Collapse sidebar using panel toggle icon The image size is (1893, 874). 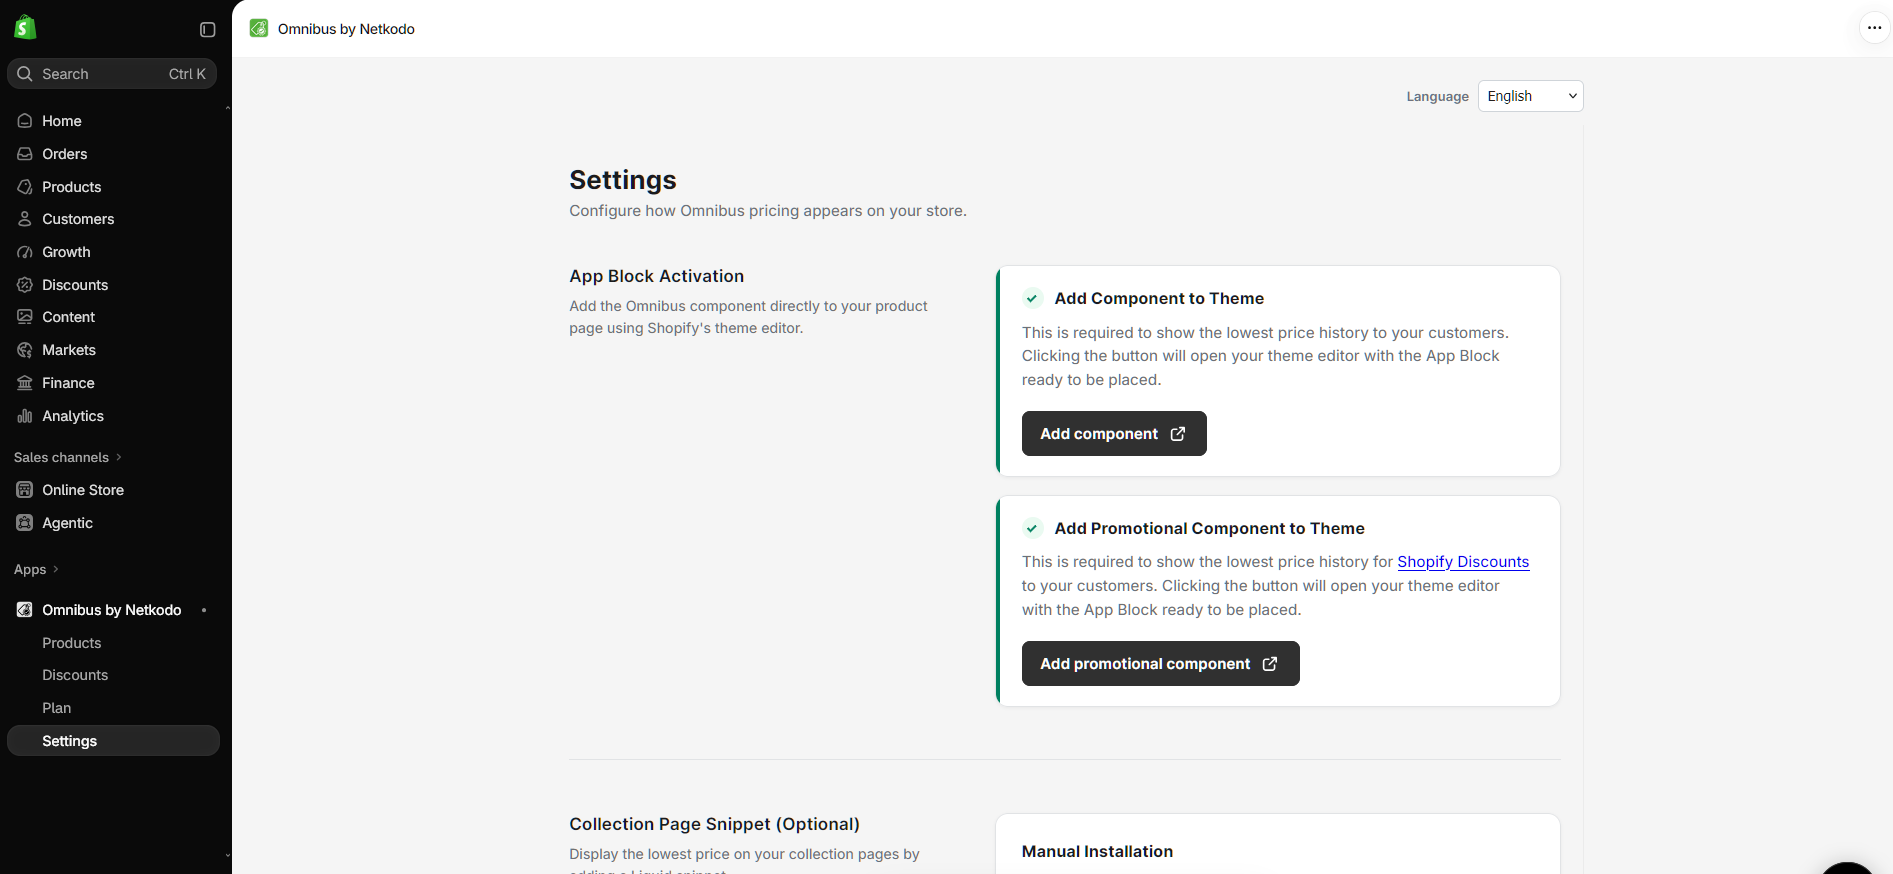[x=208, y=30]
